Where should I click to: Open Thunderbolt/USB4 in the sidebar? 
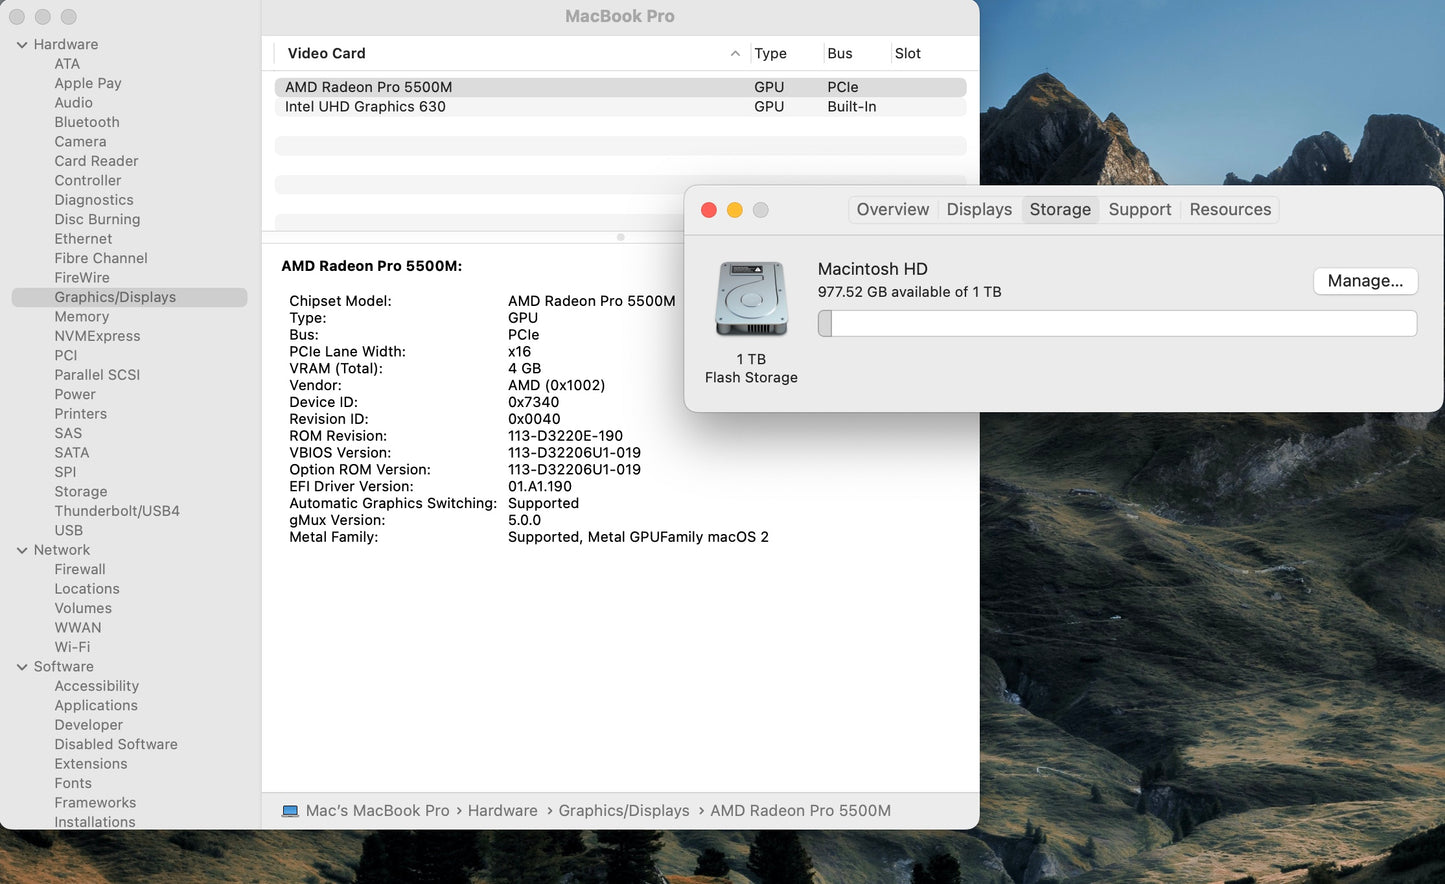(117, 511)
